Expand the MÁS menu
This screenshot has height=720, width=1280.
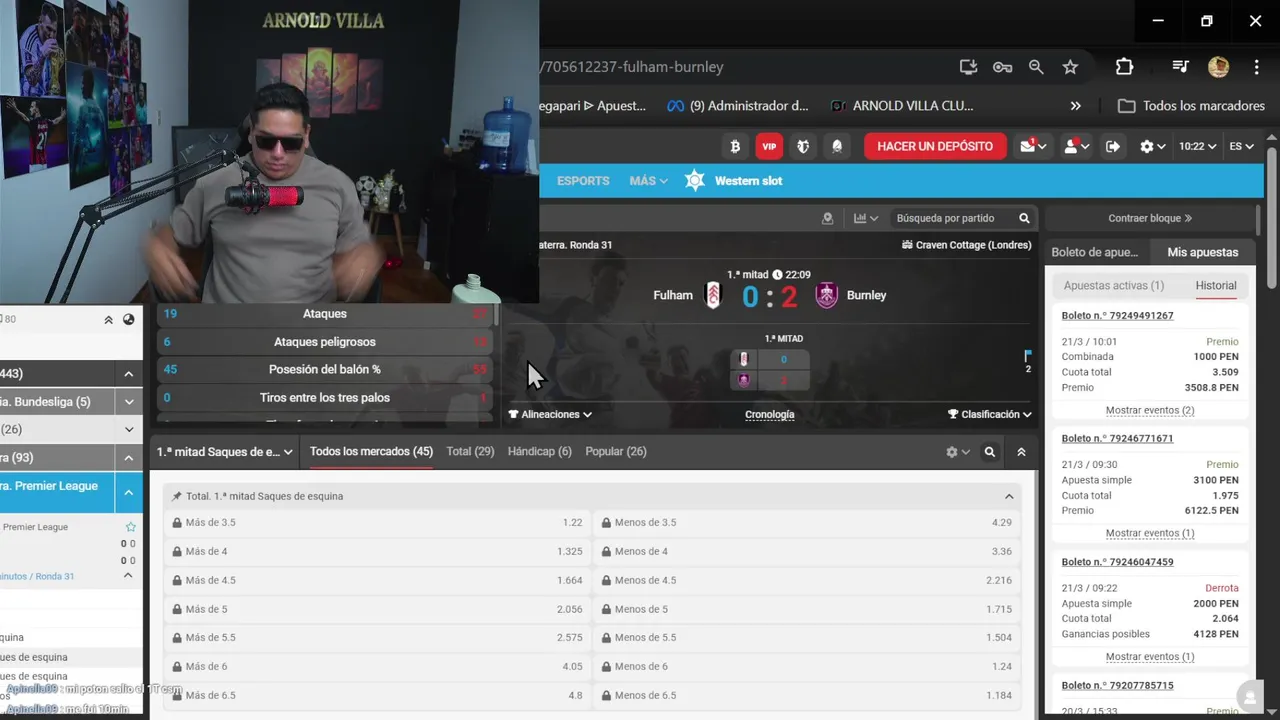[x=648, y=181]
